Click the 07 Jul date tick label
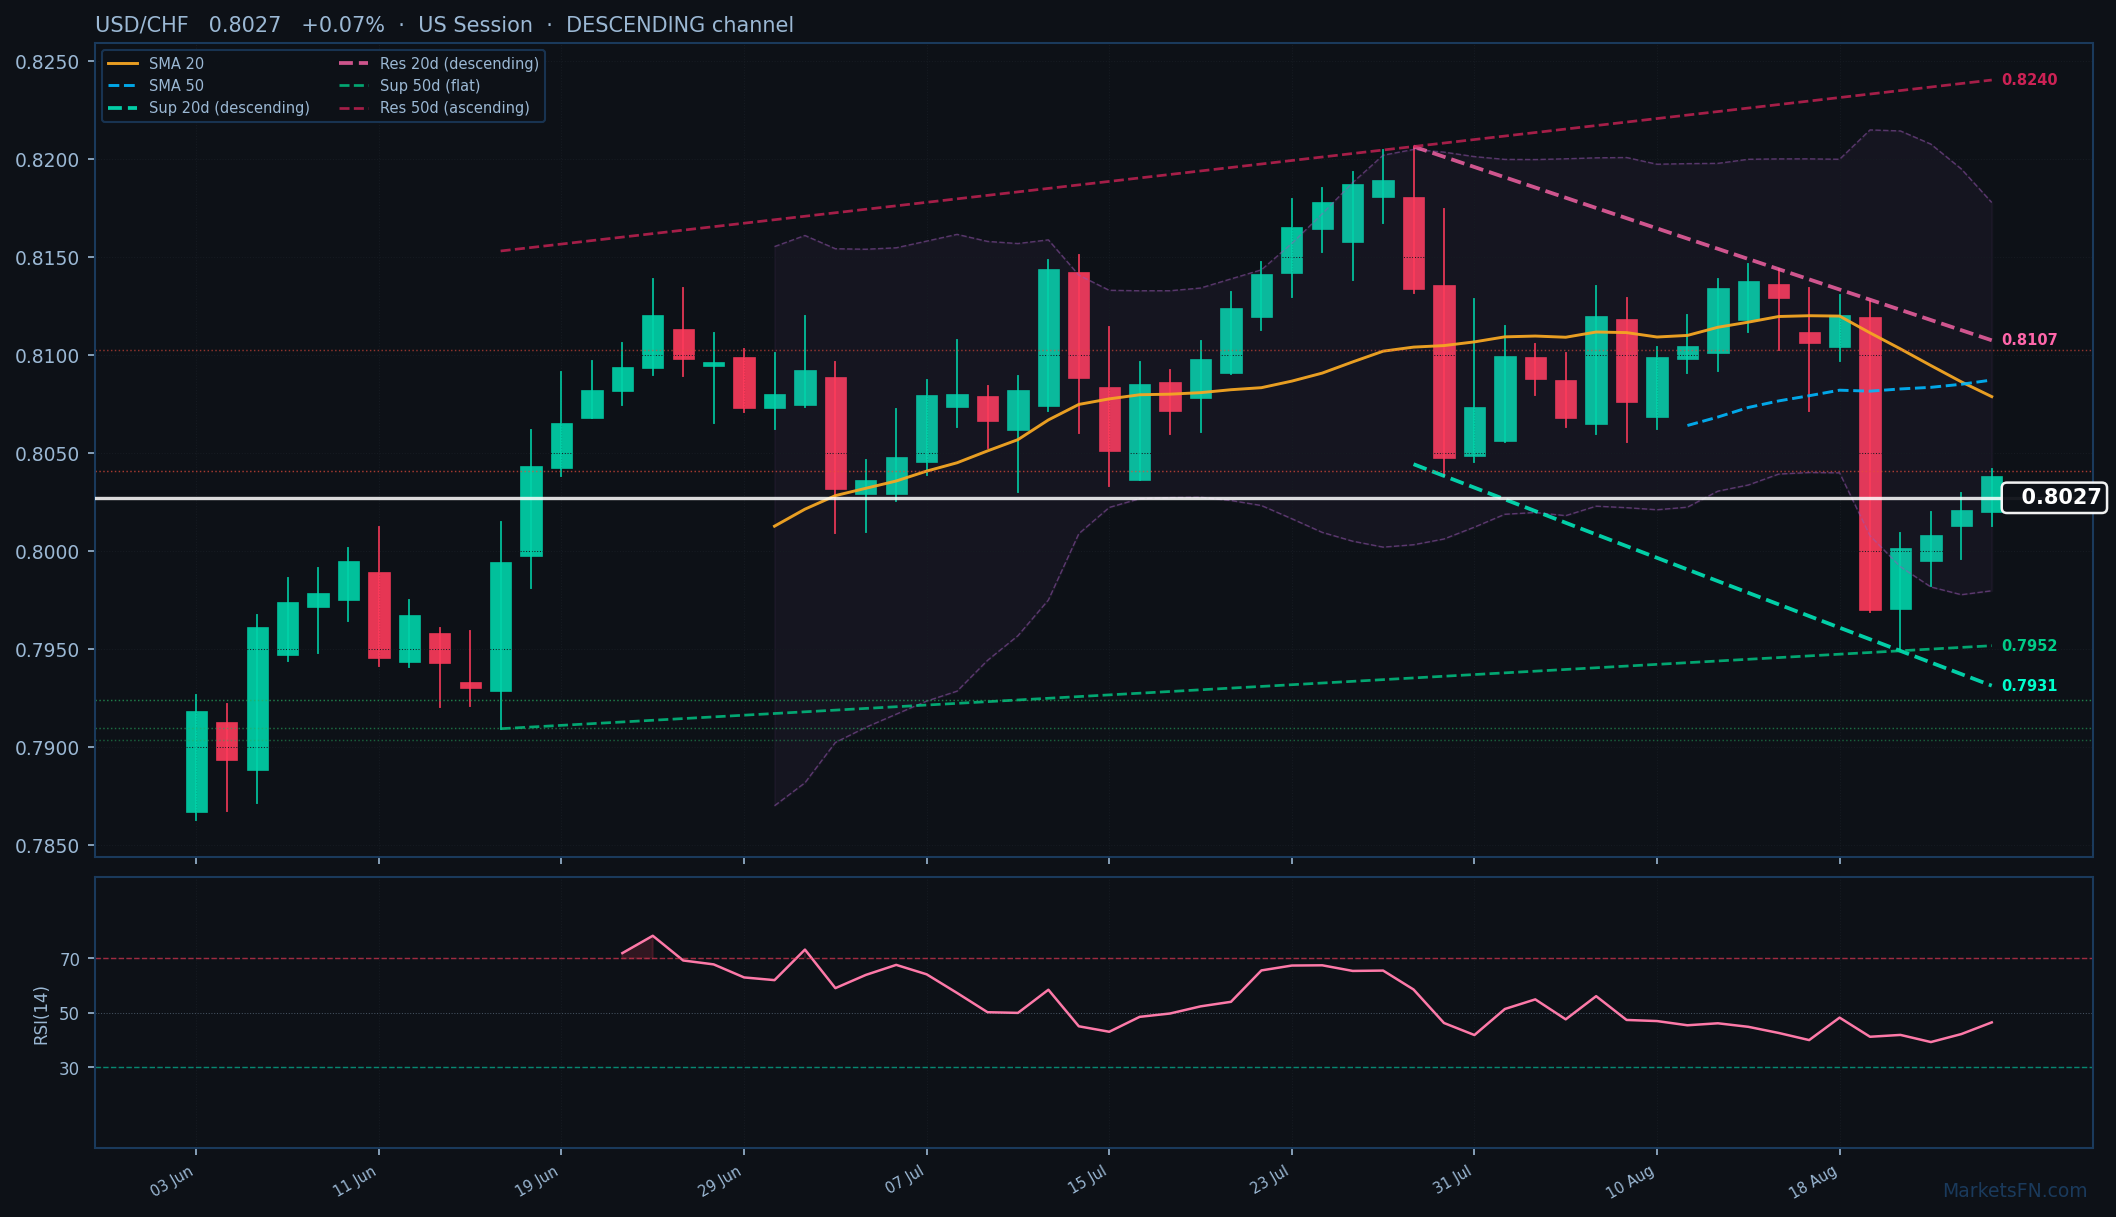The width and height of the screenshot is (2116, 1217). point(906,1182)
